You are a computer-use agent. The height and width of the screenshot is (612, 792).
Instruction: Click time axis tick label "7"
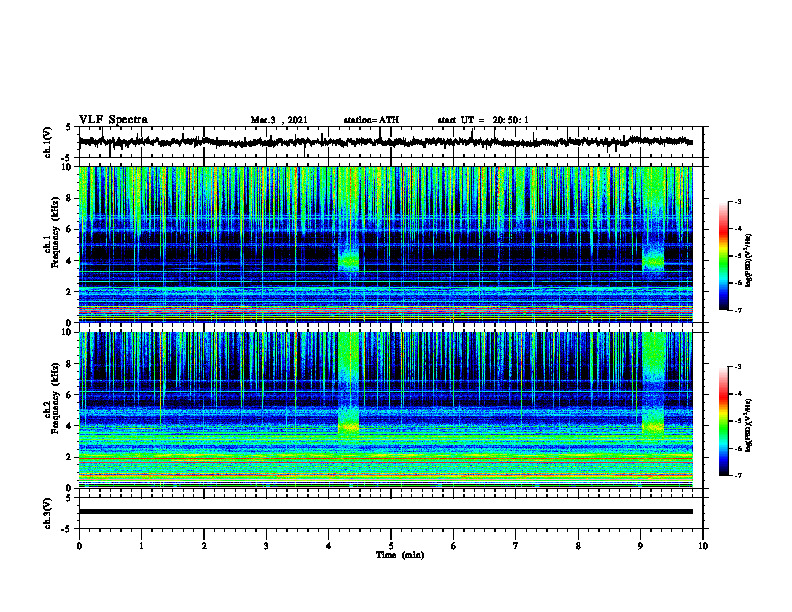(x=516, y=546)
